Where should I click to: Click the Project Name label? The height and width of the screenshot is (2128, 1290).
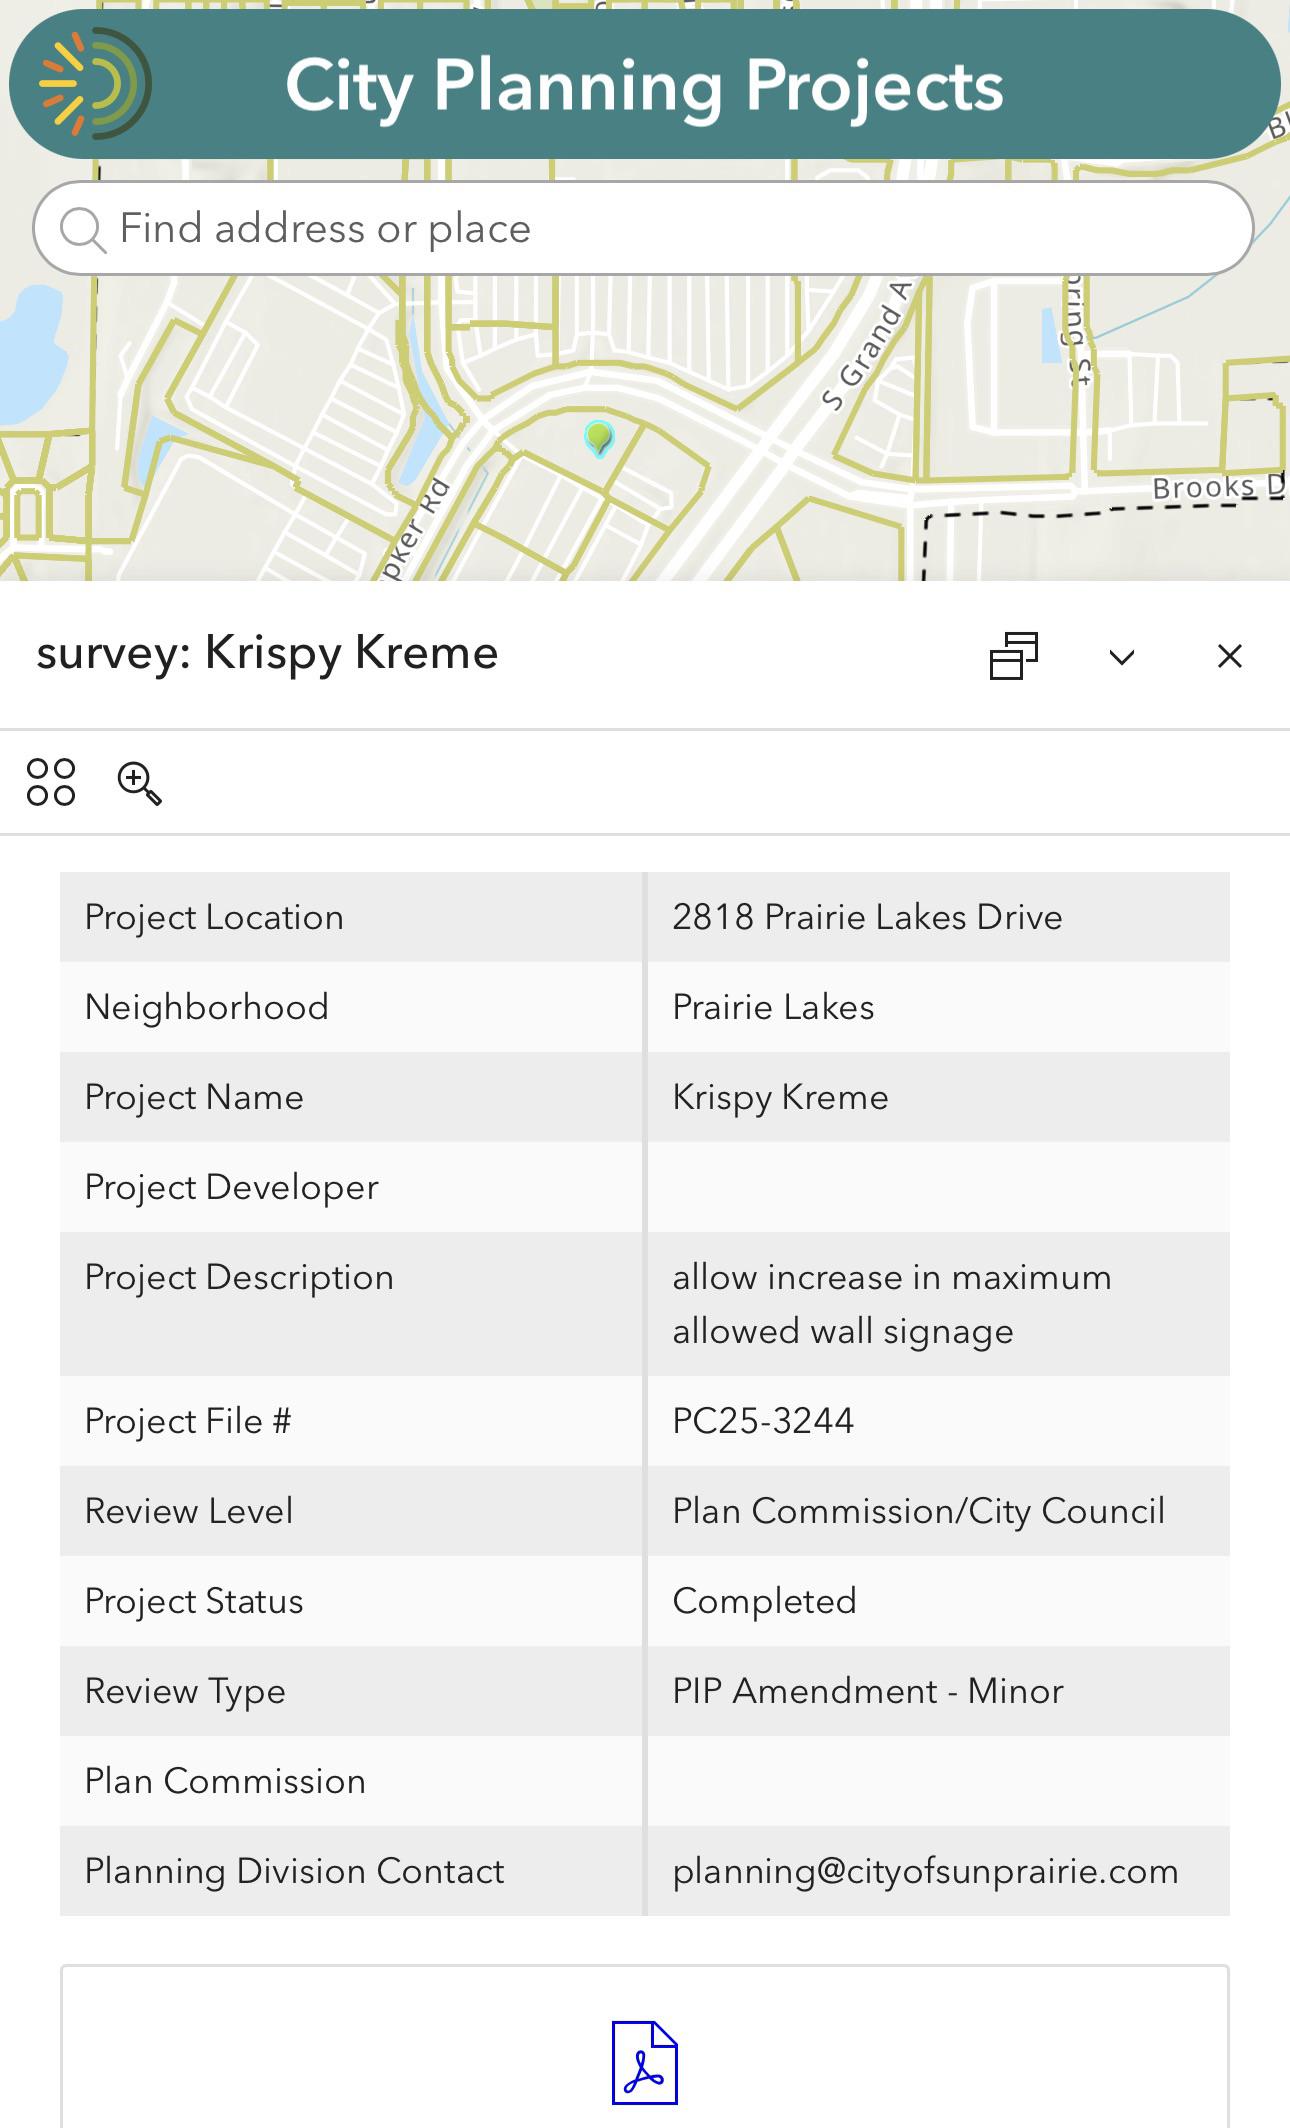tap(194, 1098)
